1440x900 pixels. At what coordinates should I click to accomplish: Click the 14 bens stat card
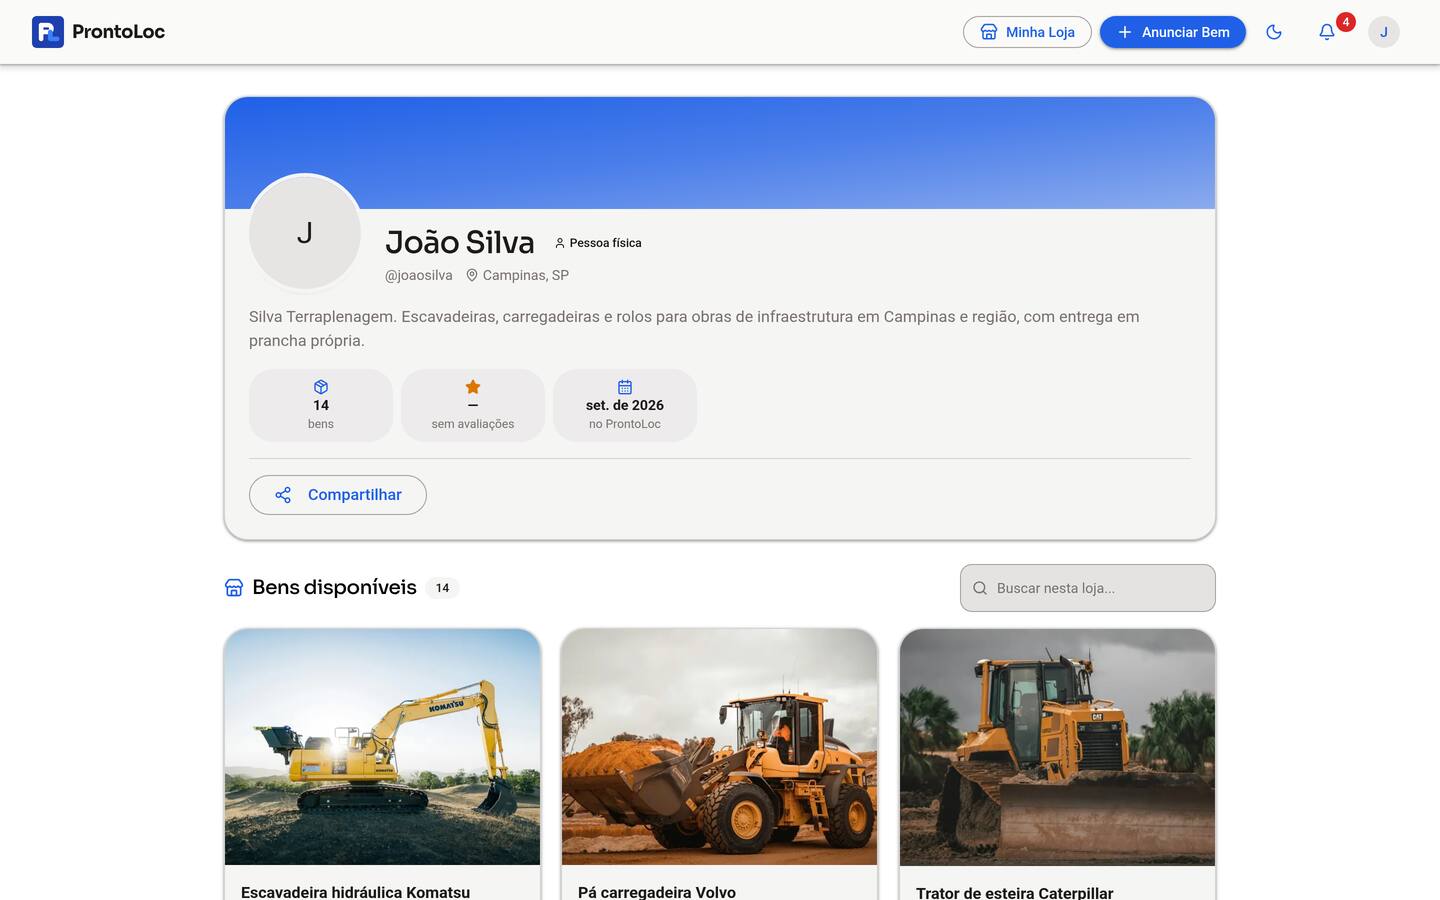(321, 405)
